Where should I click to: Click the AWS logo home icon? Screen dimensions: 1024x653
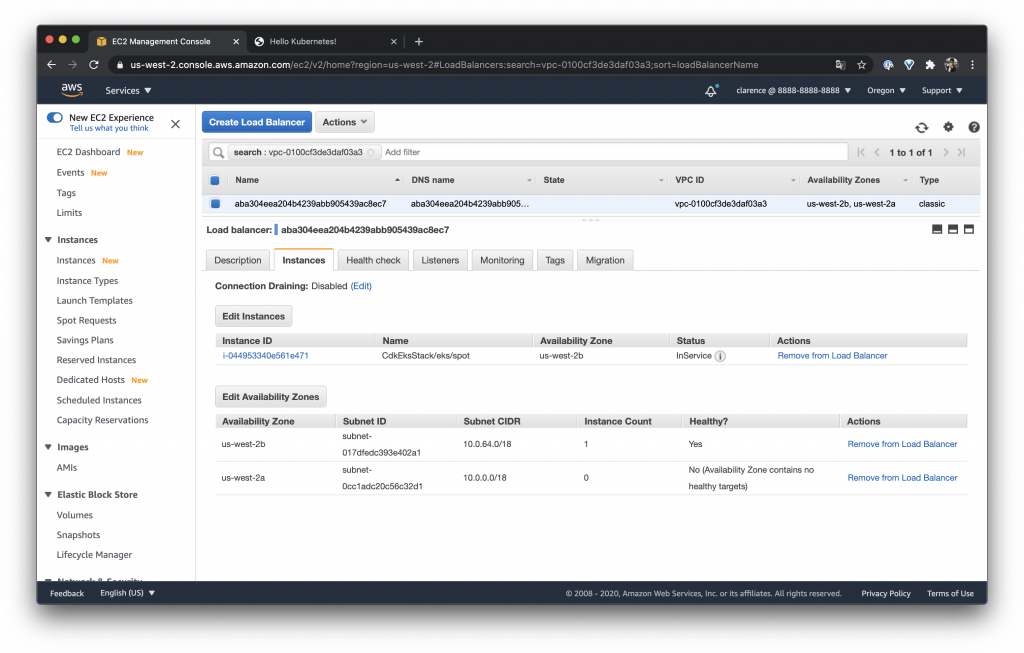click(72, 90)
